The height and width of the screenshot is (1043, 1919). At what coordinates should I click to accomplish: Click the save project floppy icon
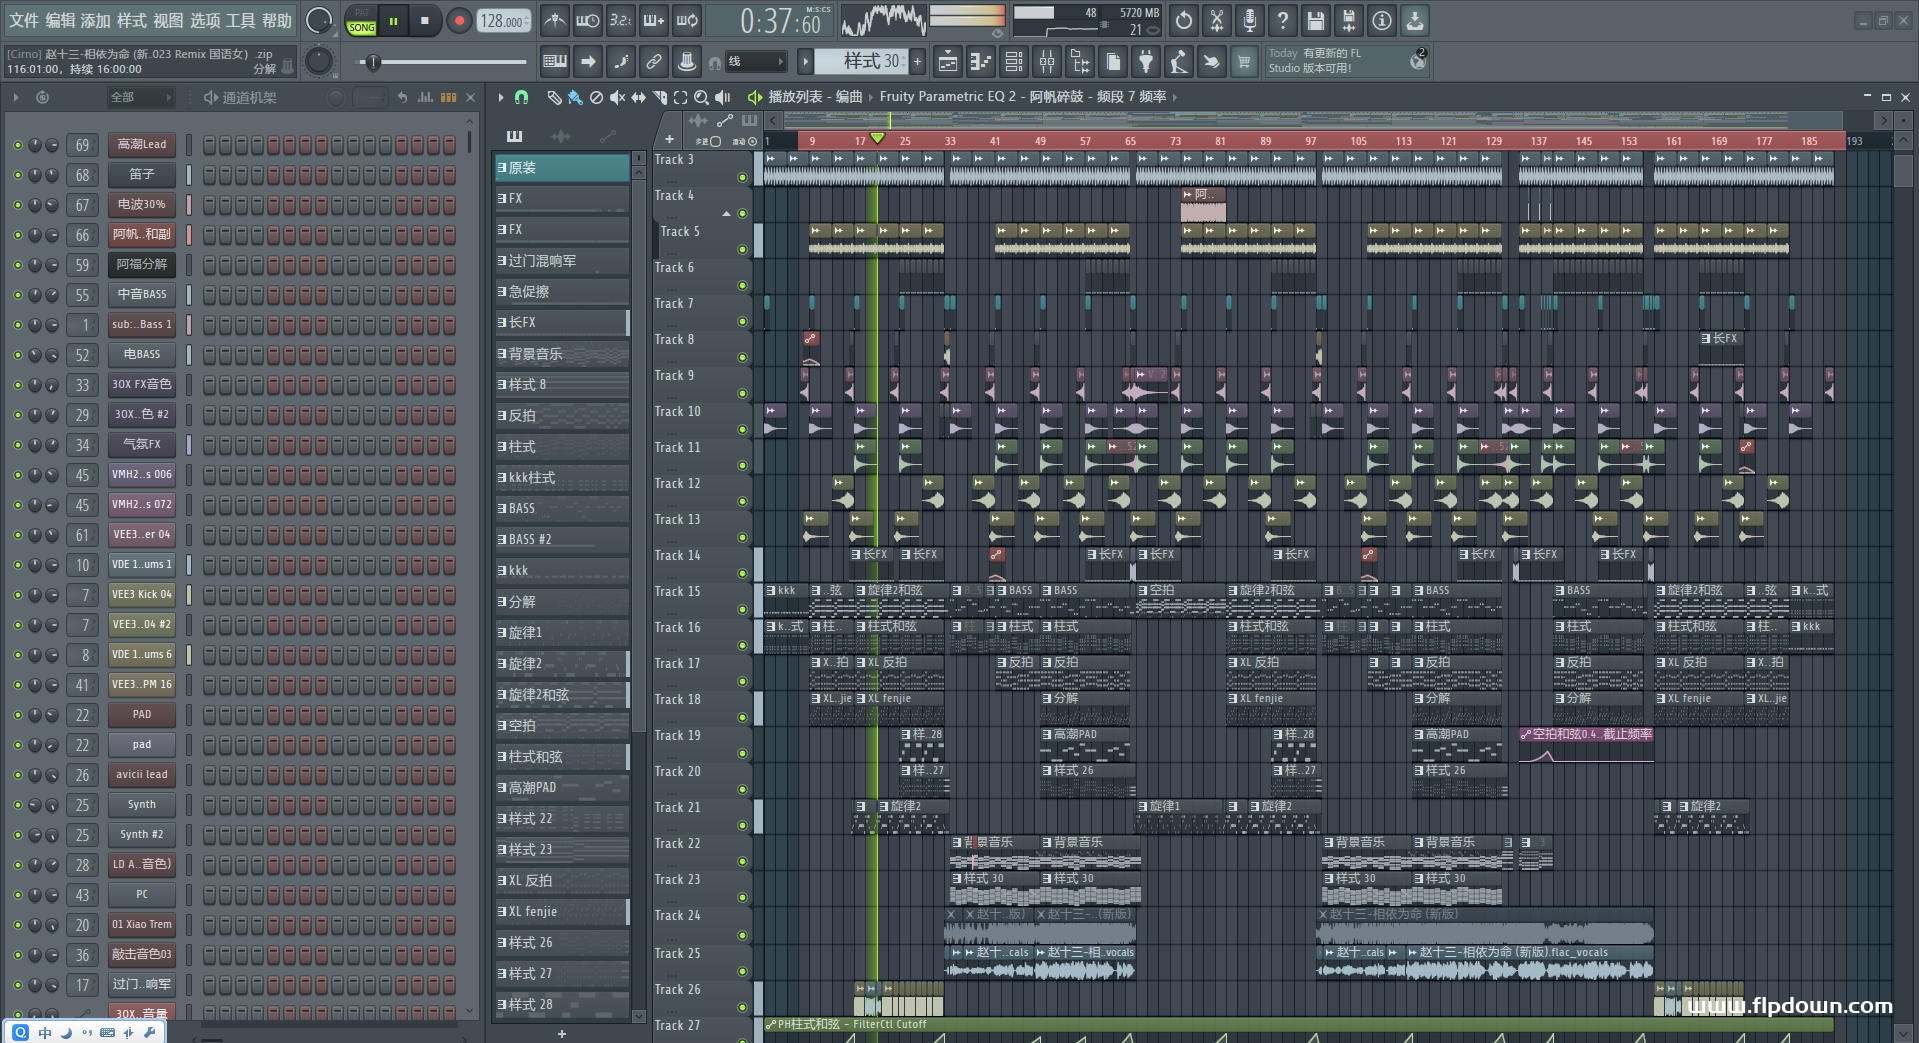1315,21
